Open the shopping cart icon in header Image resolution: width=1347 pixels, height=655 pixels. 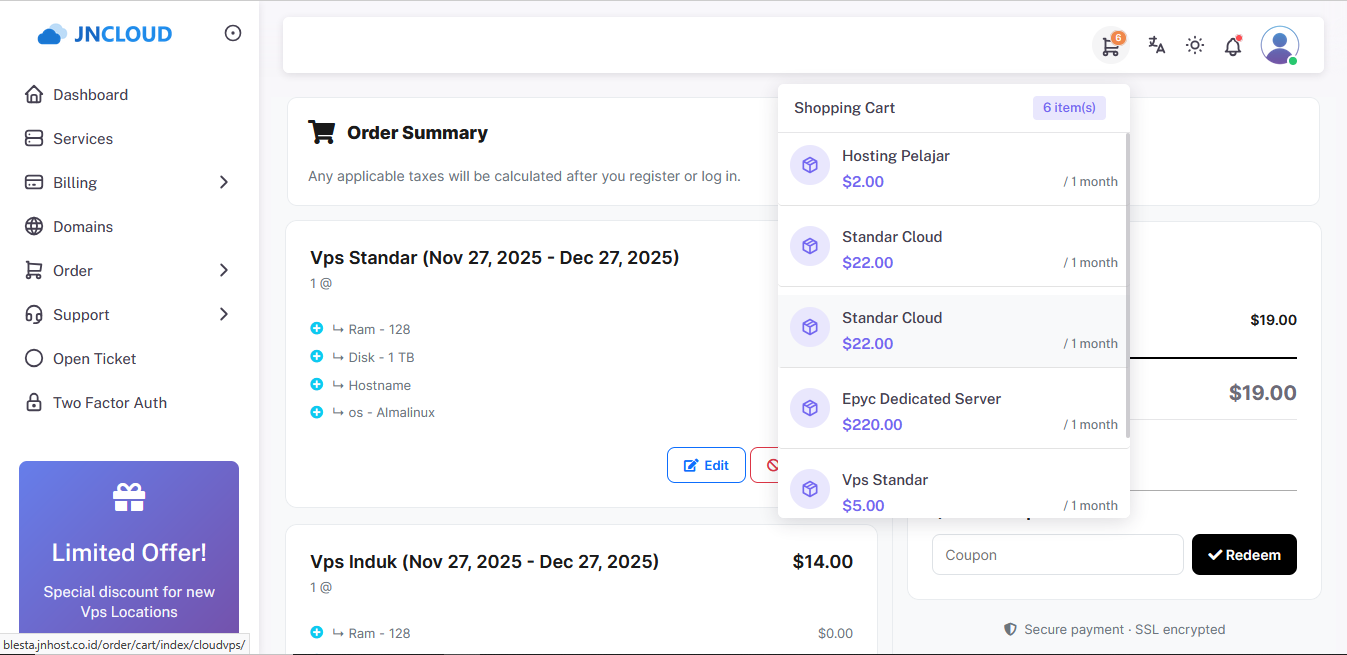pos(1110,46)
